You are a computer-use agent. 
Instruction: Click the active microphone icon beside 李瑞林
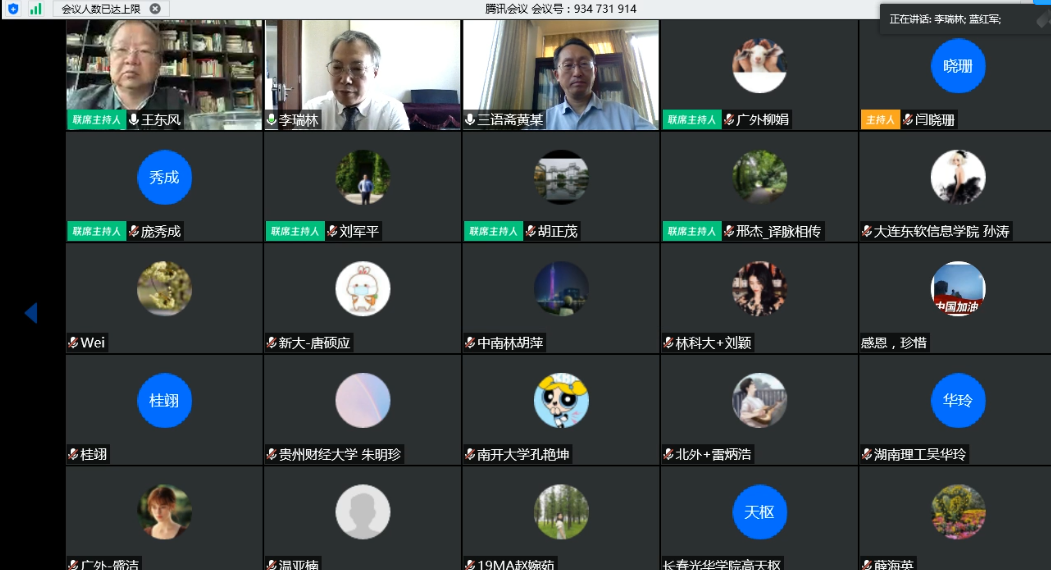point(272,120)
